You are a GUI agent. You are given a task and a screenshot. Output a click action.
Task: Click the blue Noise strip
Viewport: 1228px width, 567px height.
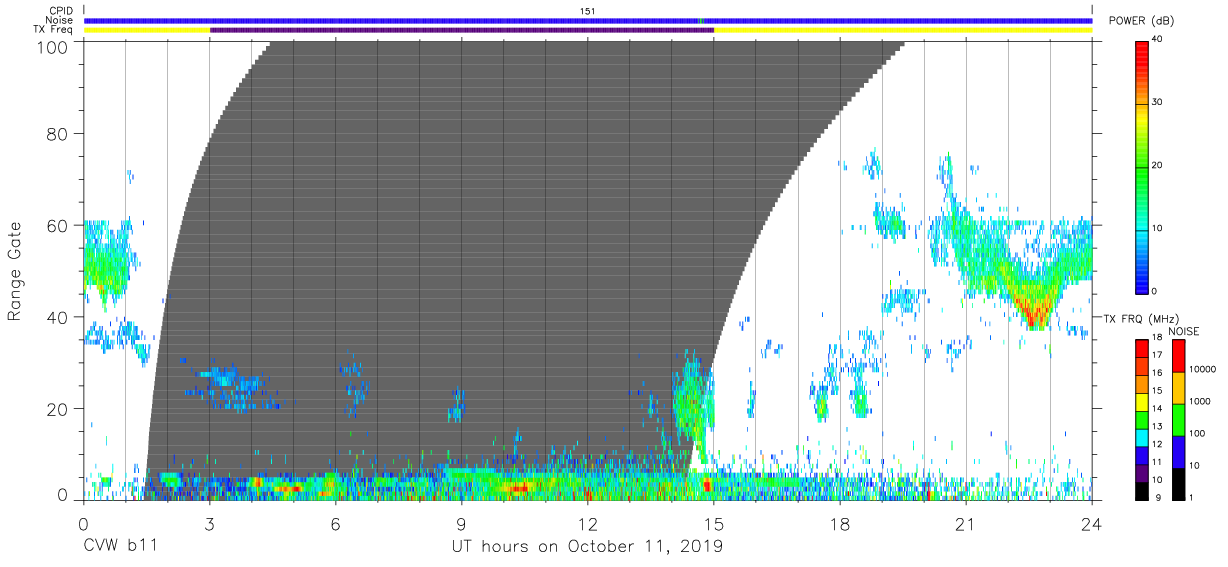coord(588,20)
